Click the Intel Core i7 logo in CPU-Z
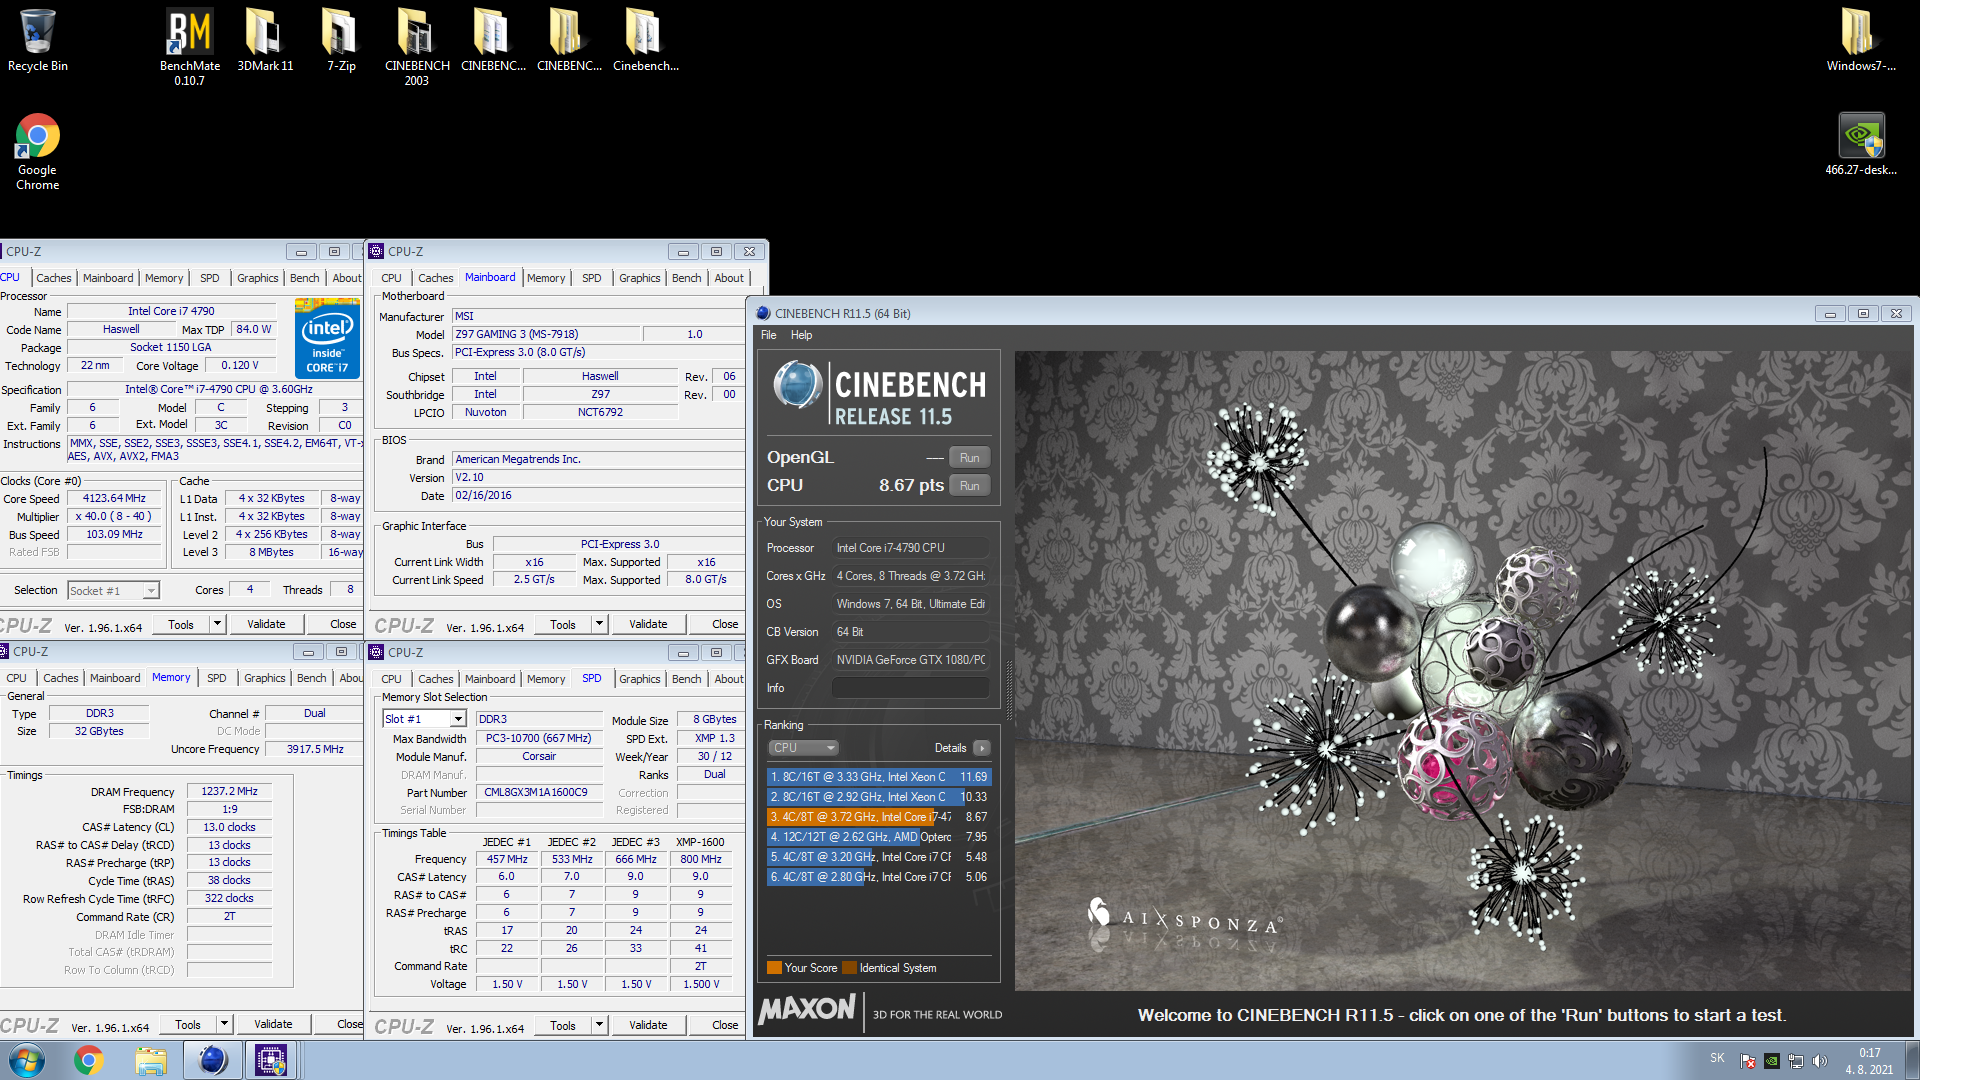Image resolution: width=1980 pixels, height=1080 pixels. point(327,340)
